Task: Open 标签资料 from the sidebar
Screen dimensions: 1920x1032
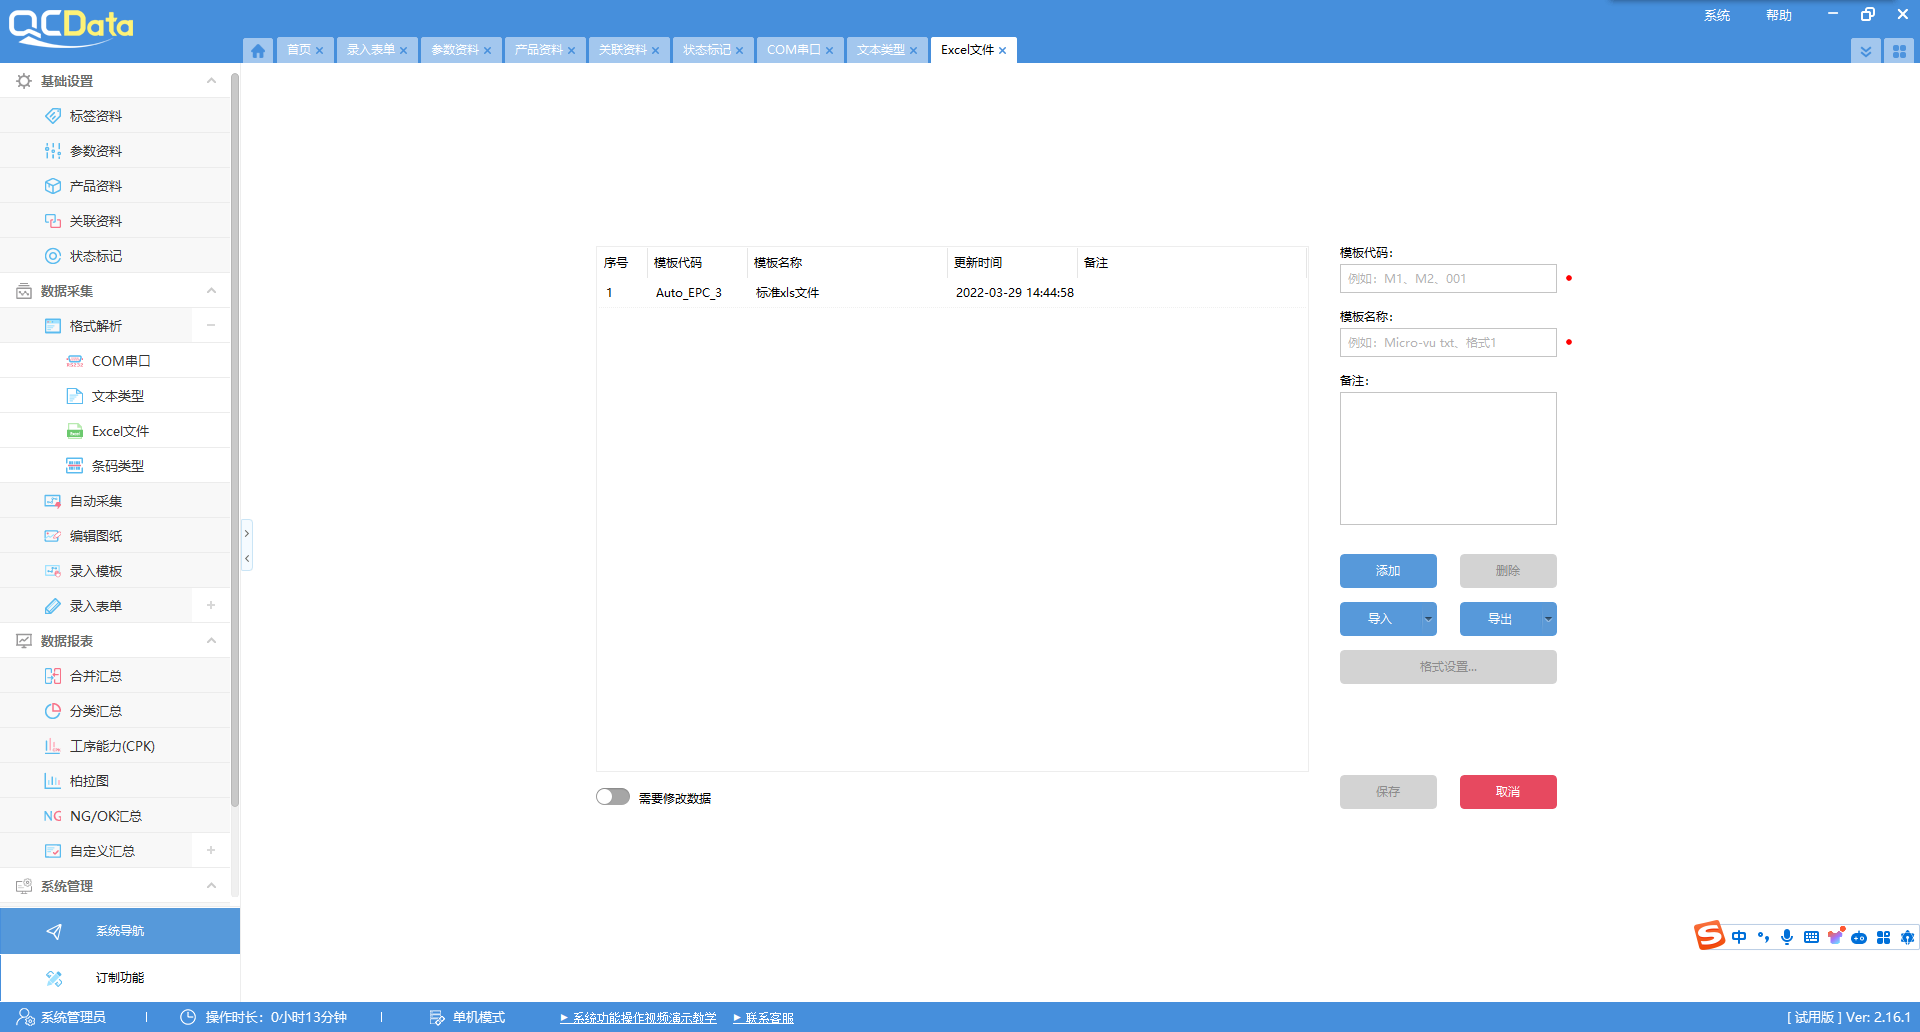Action: pos(96,116)
